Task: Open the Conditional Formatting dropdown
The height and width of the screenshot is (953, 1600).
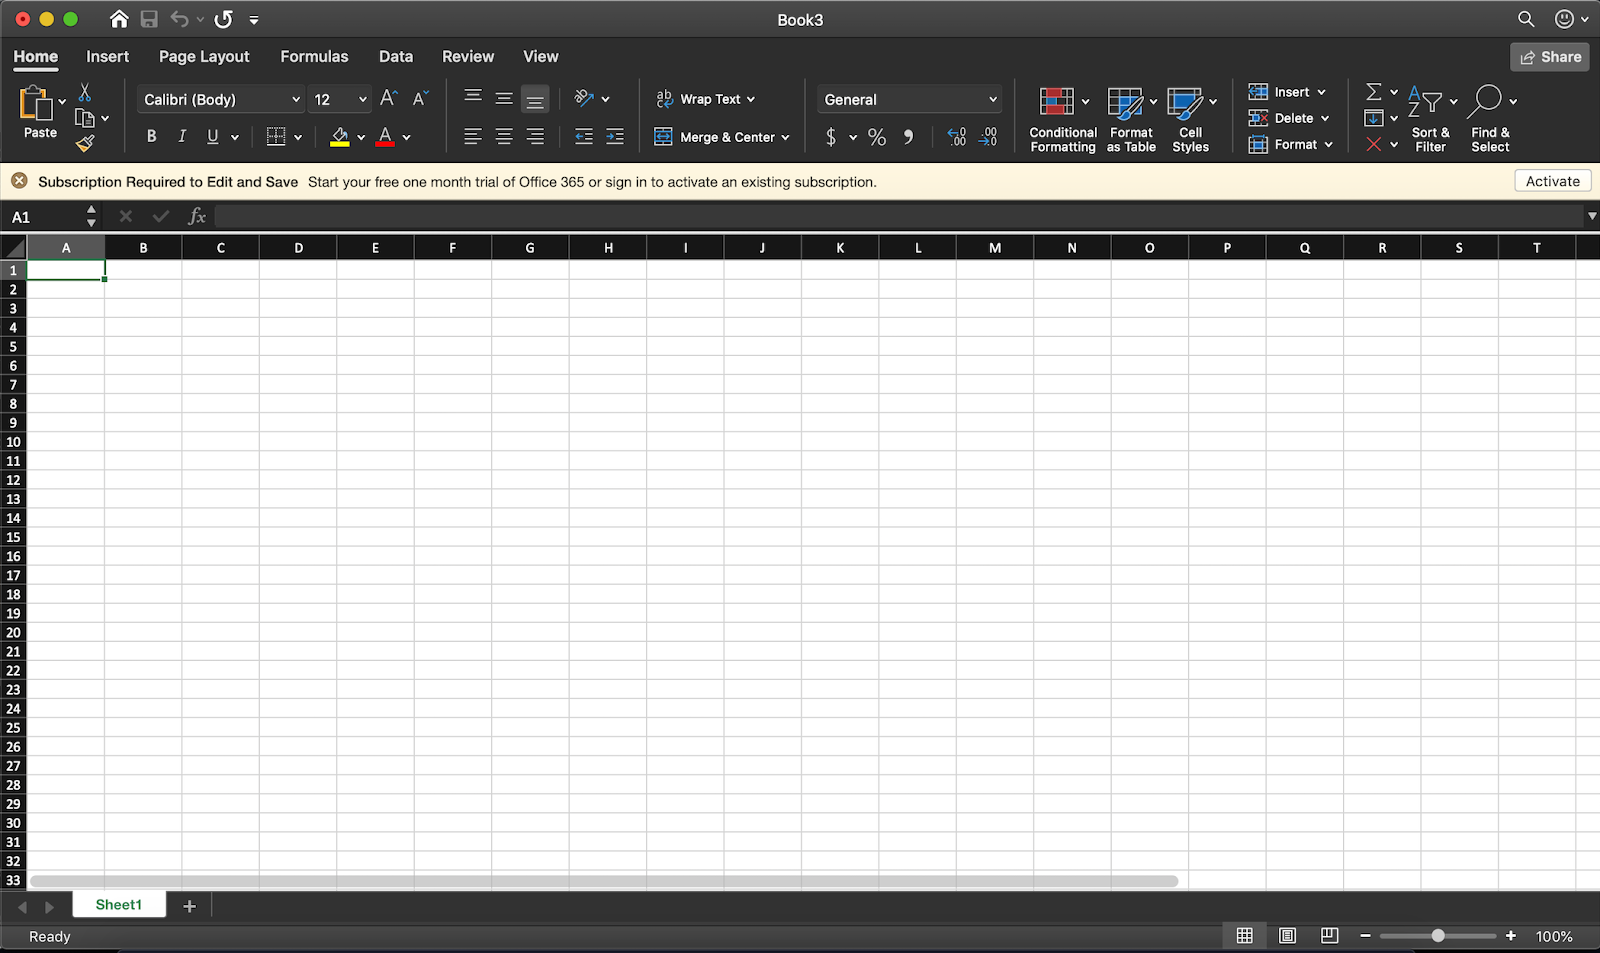Action: pyautogui.click(x=1085, y=101)
